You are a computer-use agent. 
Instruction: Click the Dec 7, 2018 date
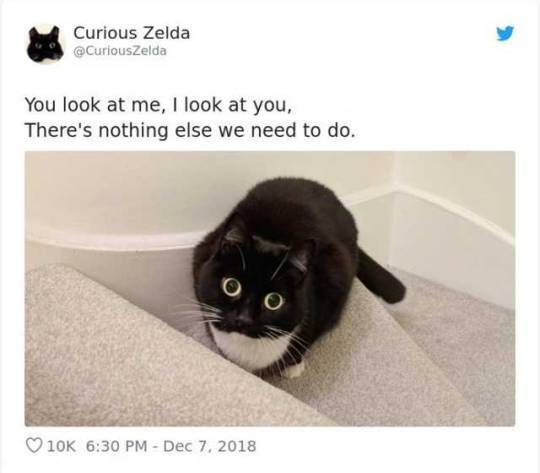tap(209, 446)
